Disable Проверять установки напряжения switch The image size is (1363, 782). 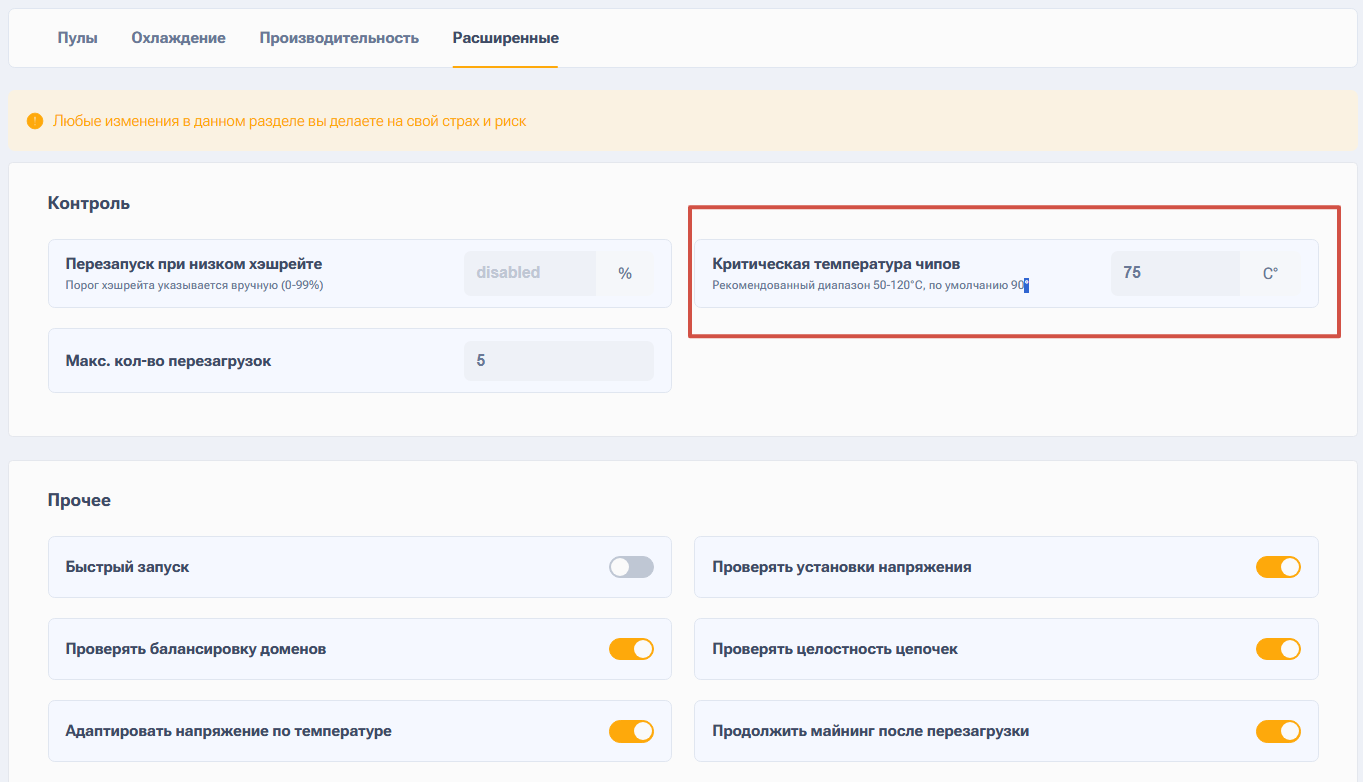coord(1278,567)
